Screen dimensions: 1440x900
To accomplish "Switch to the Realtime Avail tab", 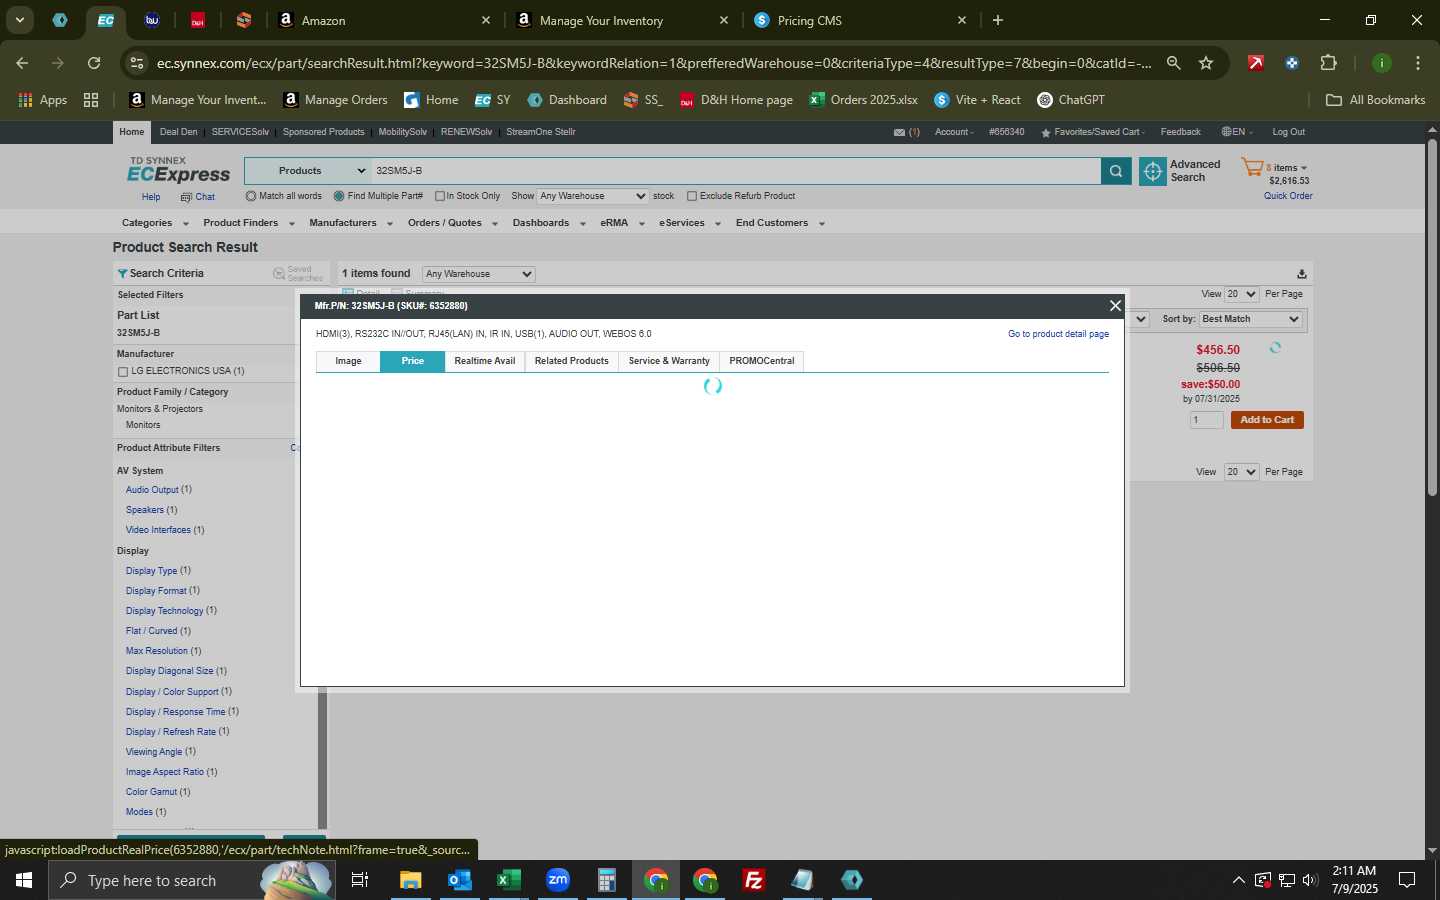I will coord(485,361).
